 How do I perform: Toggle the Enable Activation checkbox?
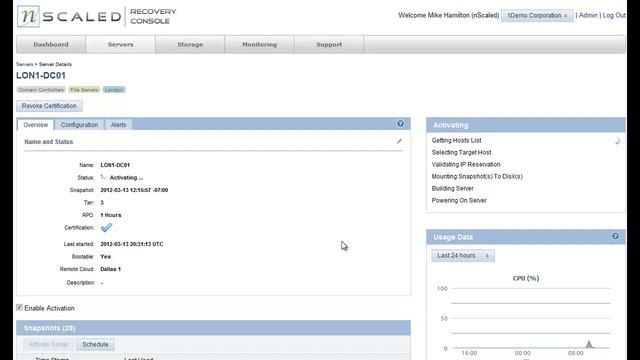(19, 307)
